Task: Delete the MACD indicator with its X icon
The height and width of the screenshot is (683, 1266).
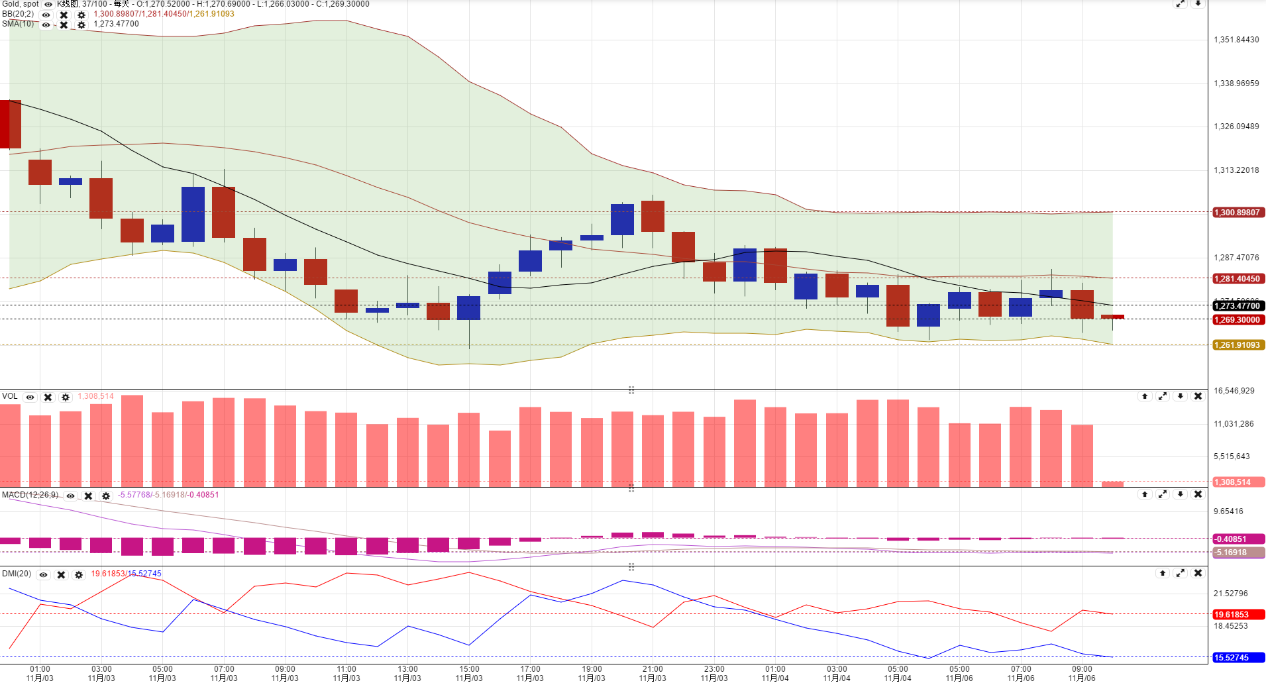Action: [x=88, y=495]
